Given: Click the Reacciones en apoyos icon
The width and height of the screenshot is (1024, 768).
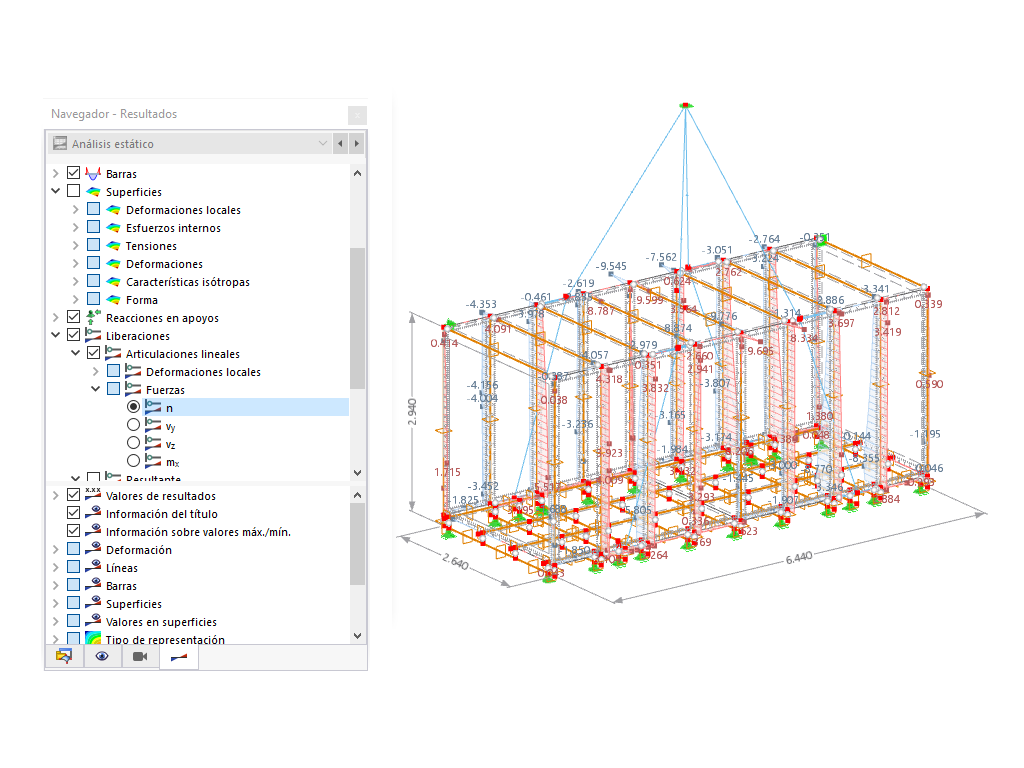Looking at the screenshot, I should coord(93,317).
